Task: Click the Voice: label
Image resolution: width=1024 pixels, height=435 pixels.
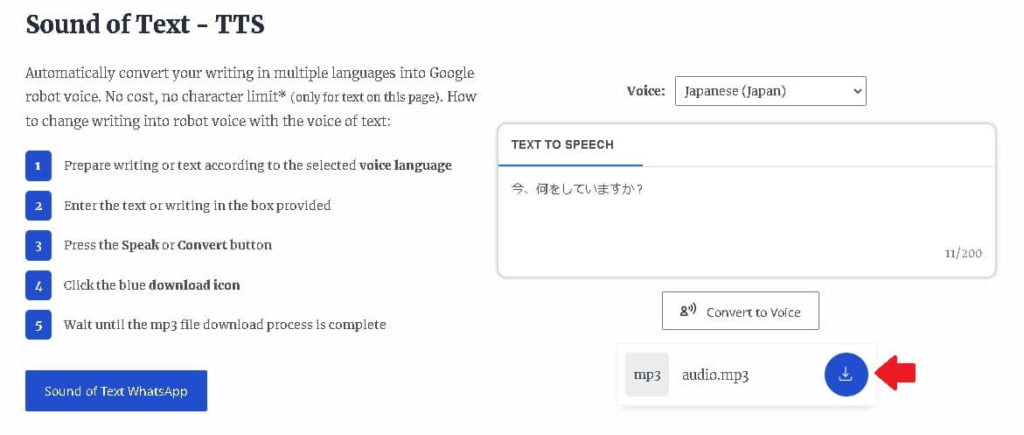Action: pyautogui.click(x=645, y=91)
